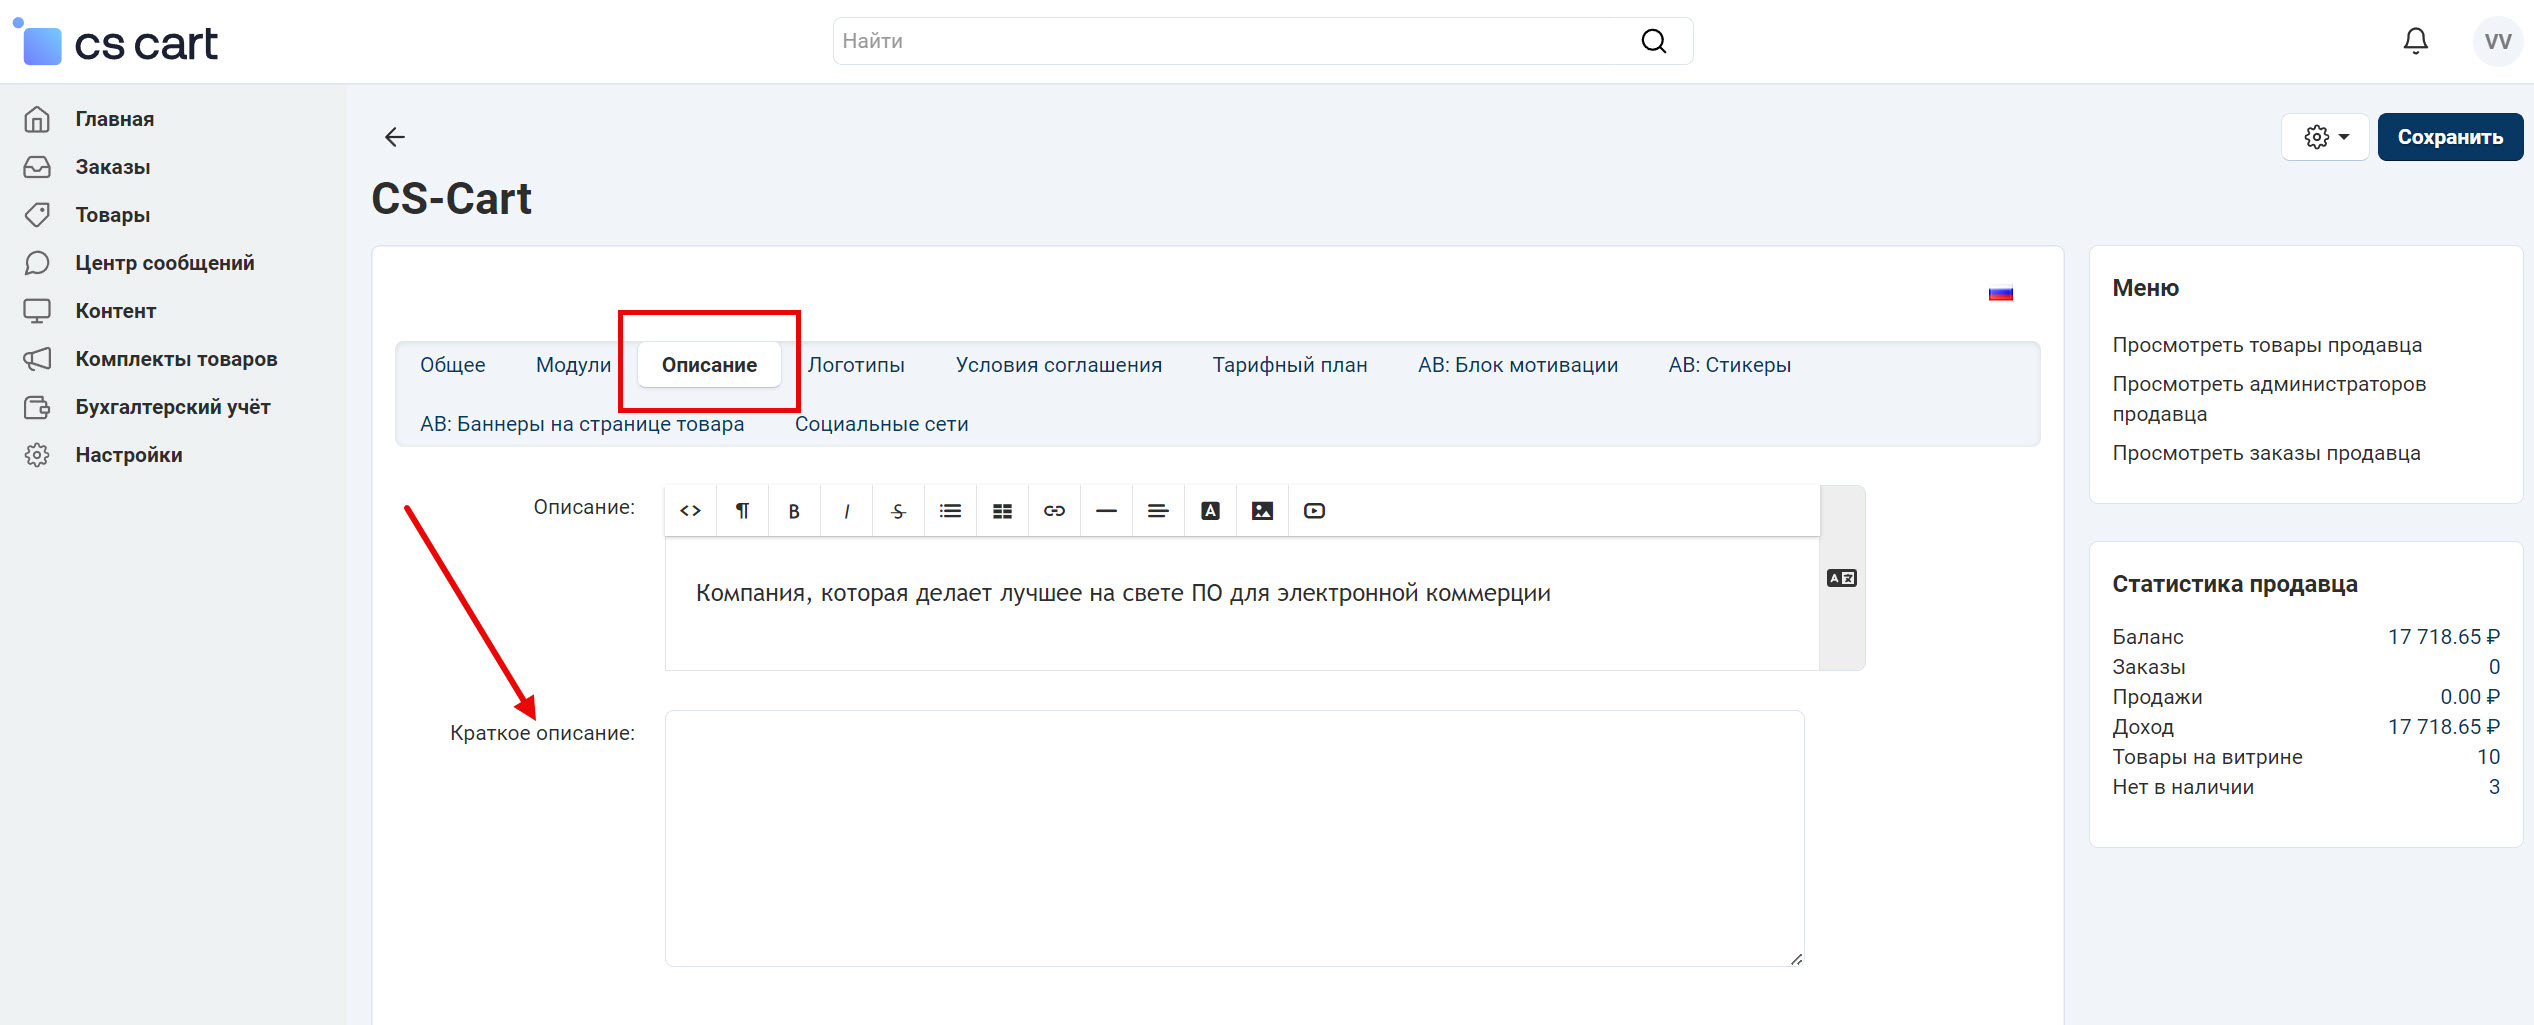Open Просмотреть товары продавца link

pos(2266,344)
